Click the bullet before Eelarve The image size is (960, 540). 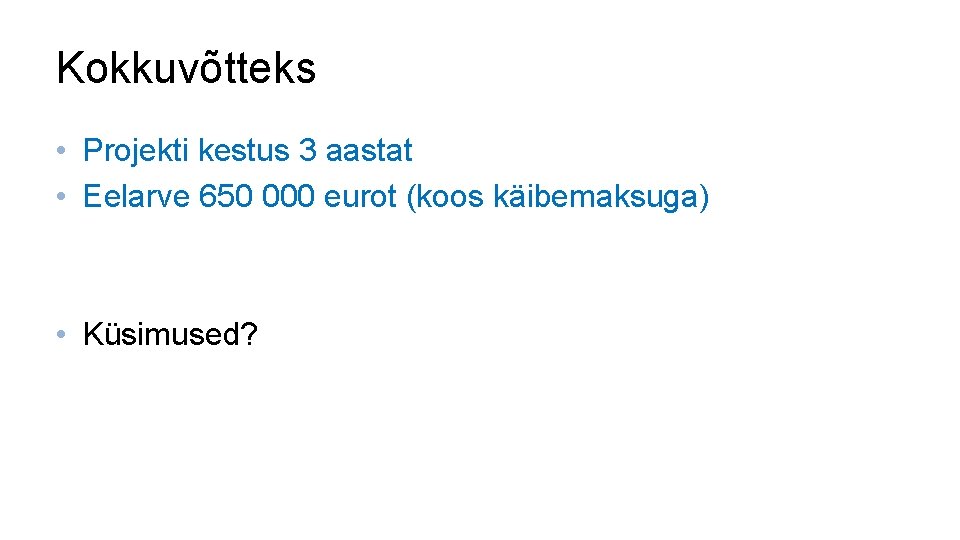pyautogui.click(x=62, y=198)
